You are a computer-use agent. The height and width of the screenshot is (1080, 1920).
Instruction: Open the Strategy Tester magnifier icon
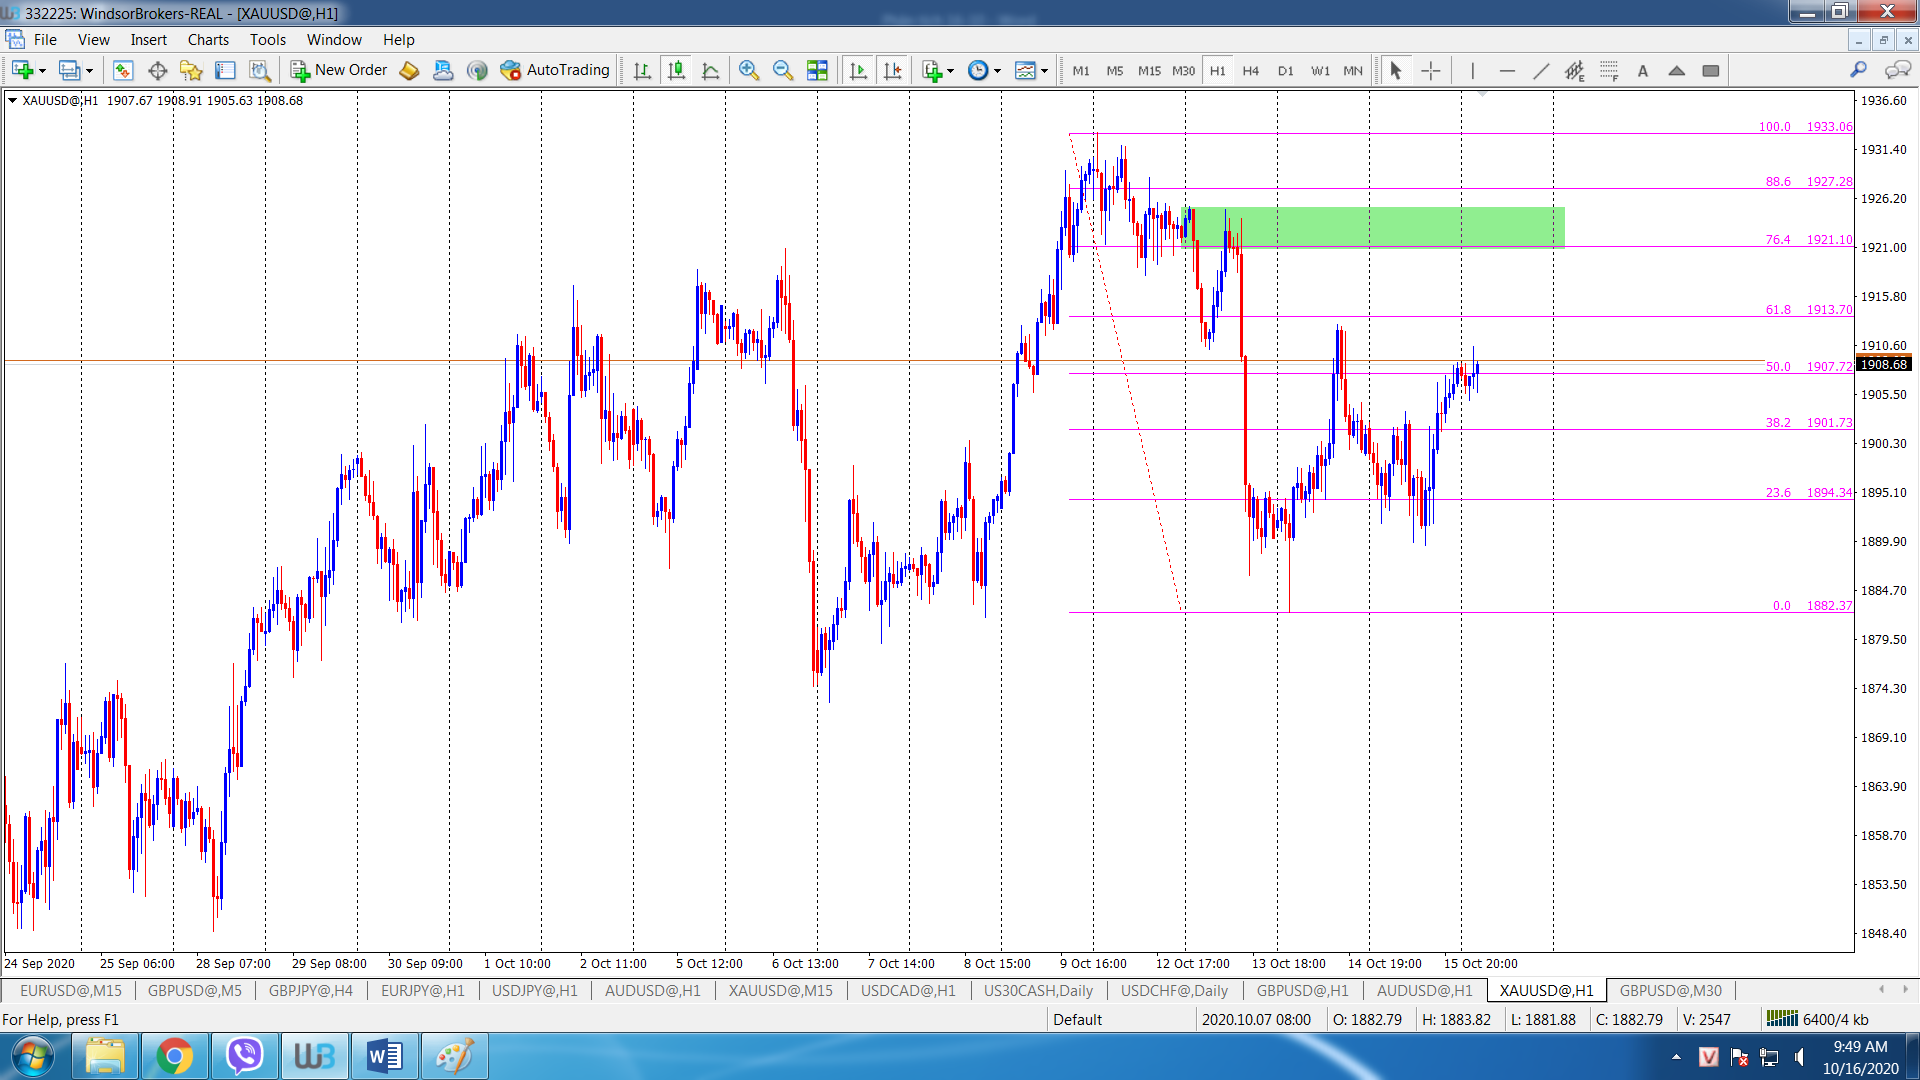(260, 70)
